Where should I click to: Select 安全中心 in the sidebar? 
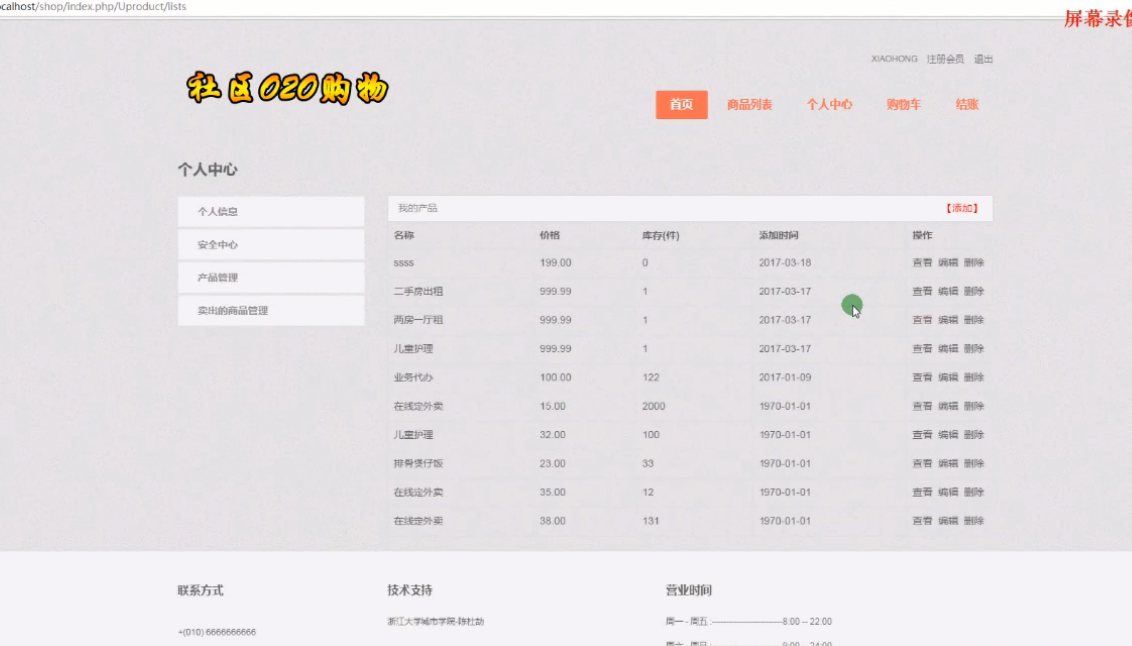[x=271, y=245]
